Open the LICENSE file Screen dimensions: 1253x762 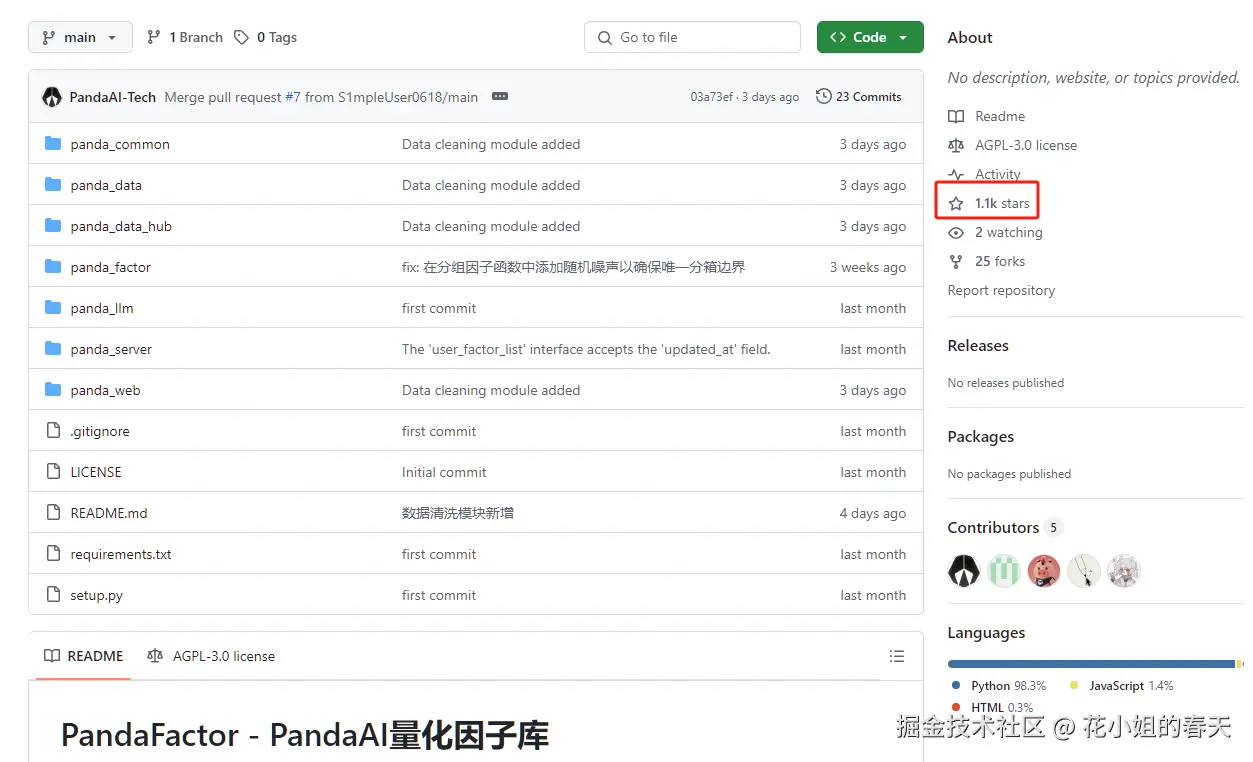pyautogui.click(x=96, y=472)
